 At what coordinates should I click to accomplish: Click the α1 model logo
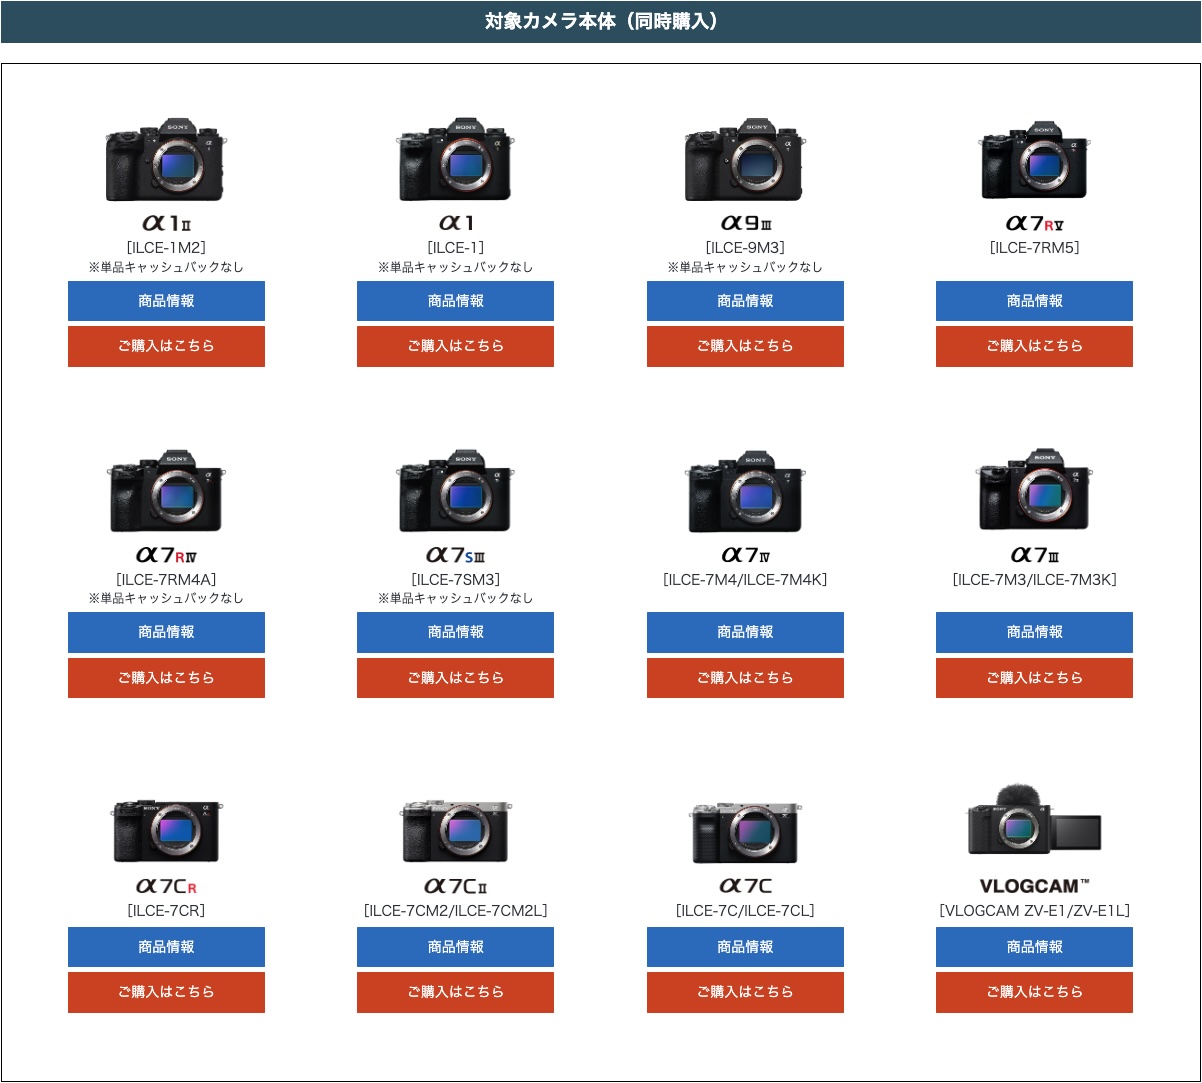click(455, 223)
